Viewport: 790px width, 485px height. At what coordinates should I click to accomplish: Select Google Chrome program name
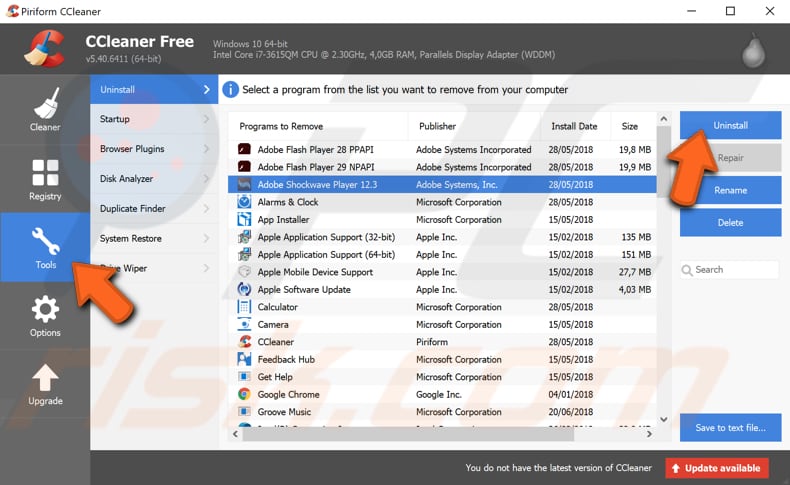(x=288, y=394)
